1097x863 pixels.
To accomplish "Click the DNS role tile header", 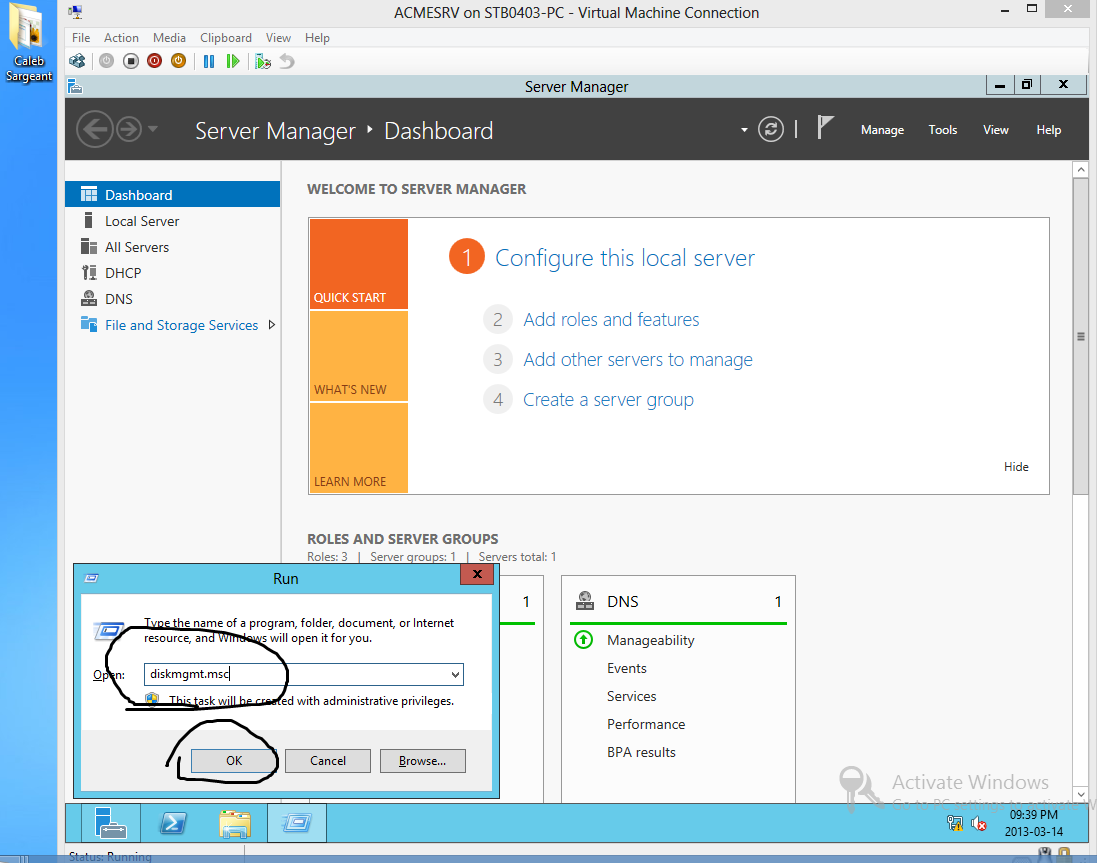I will [x=678, y=601].
